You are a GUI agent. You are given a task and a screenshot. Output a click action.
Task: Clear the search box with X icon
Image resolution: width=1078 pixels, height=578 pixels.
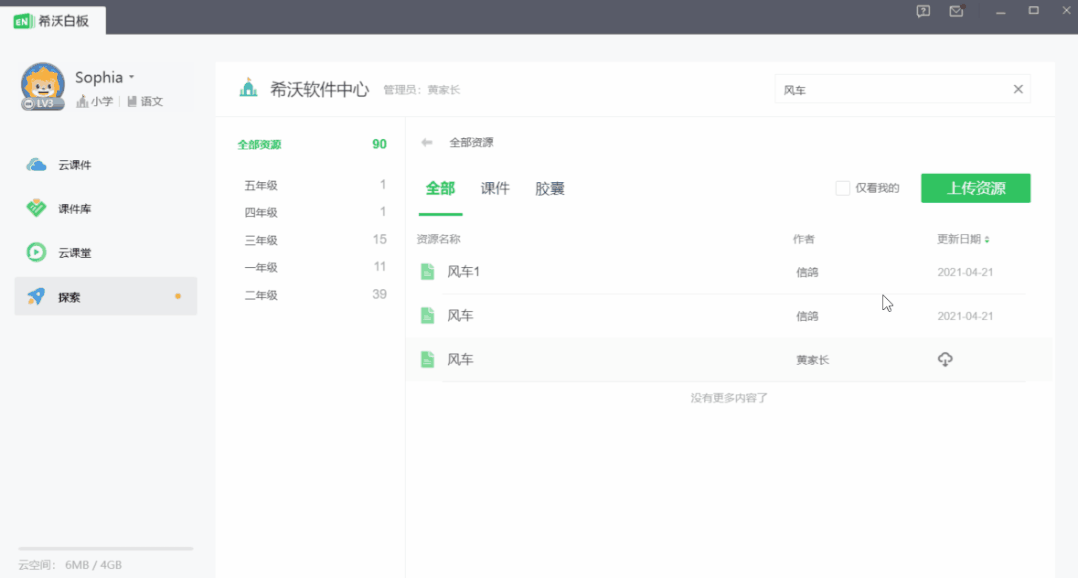(1018, 89)
